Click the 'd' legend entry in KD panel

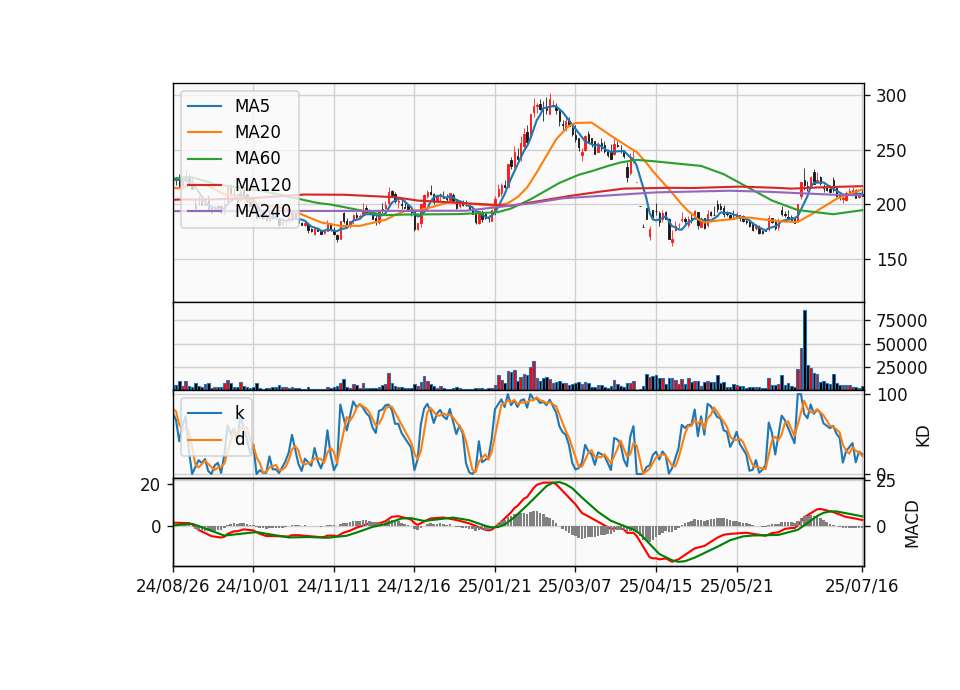[239, 438]
